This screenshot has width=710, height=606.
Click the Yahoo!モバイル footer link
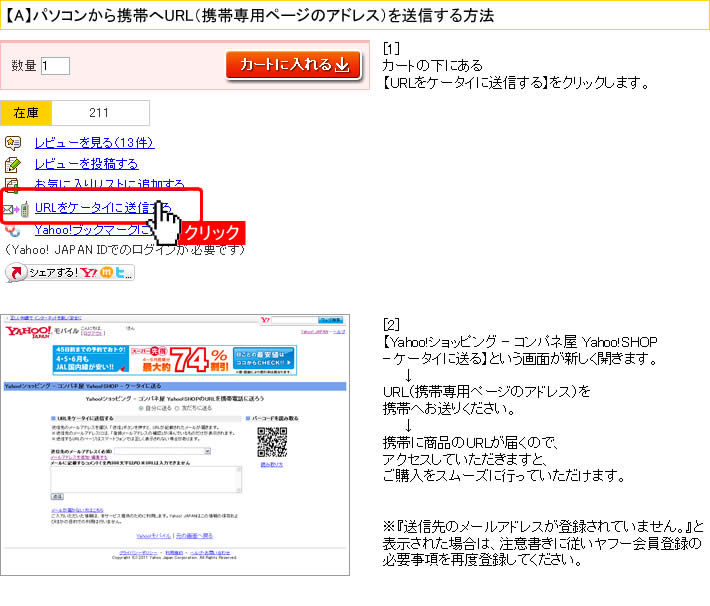[x=154, y=536]
